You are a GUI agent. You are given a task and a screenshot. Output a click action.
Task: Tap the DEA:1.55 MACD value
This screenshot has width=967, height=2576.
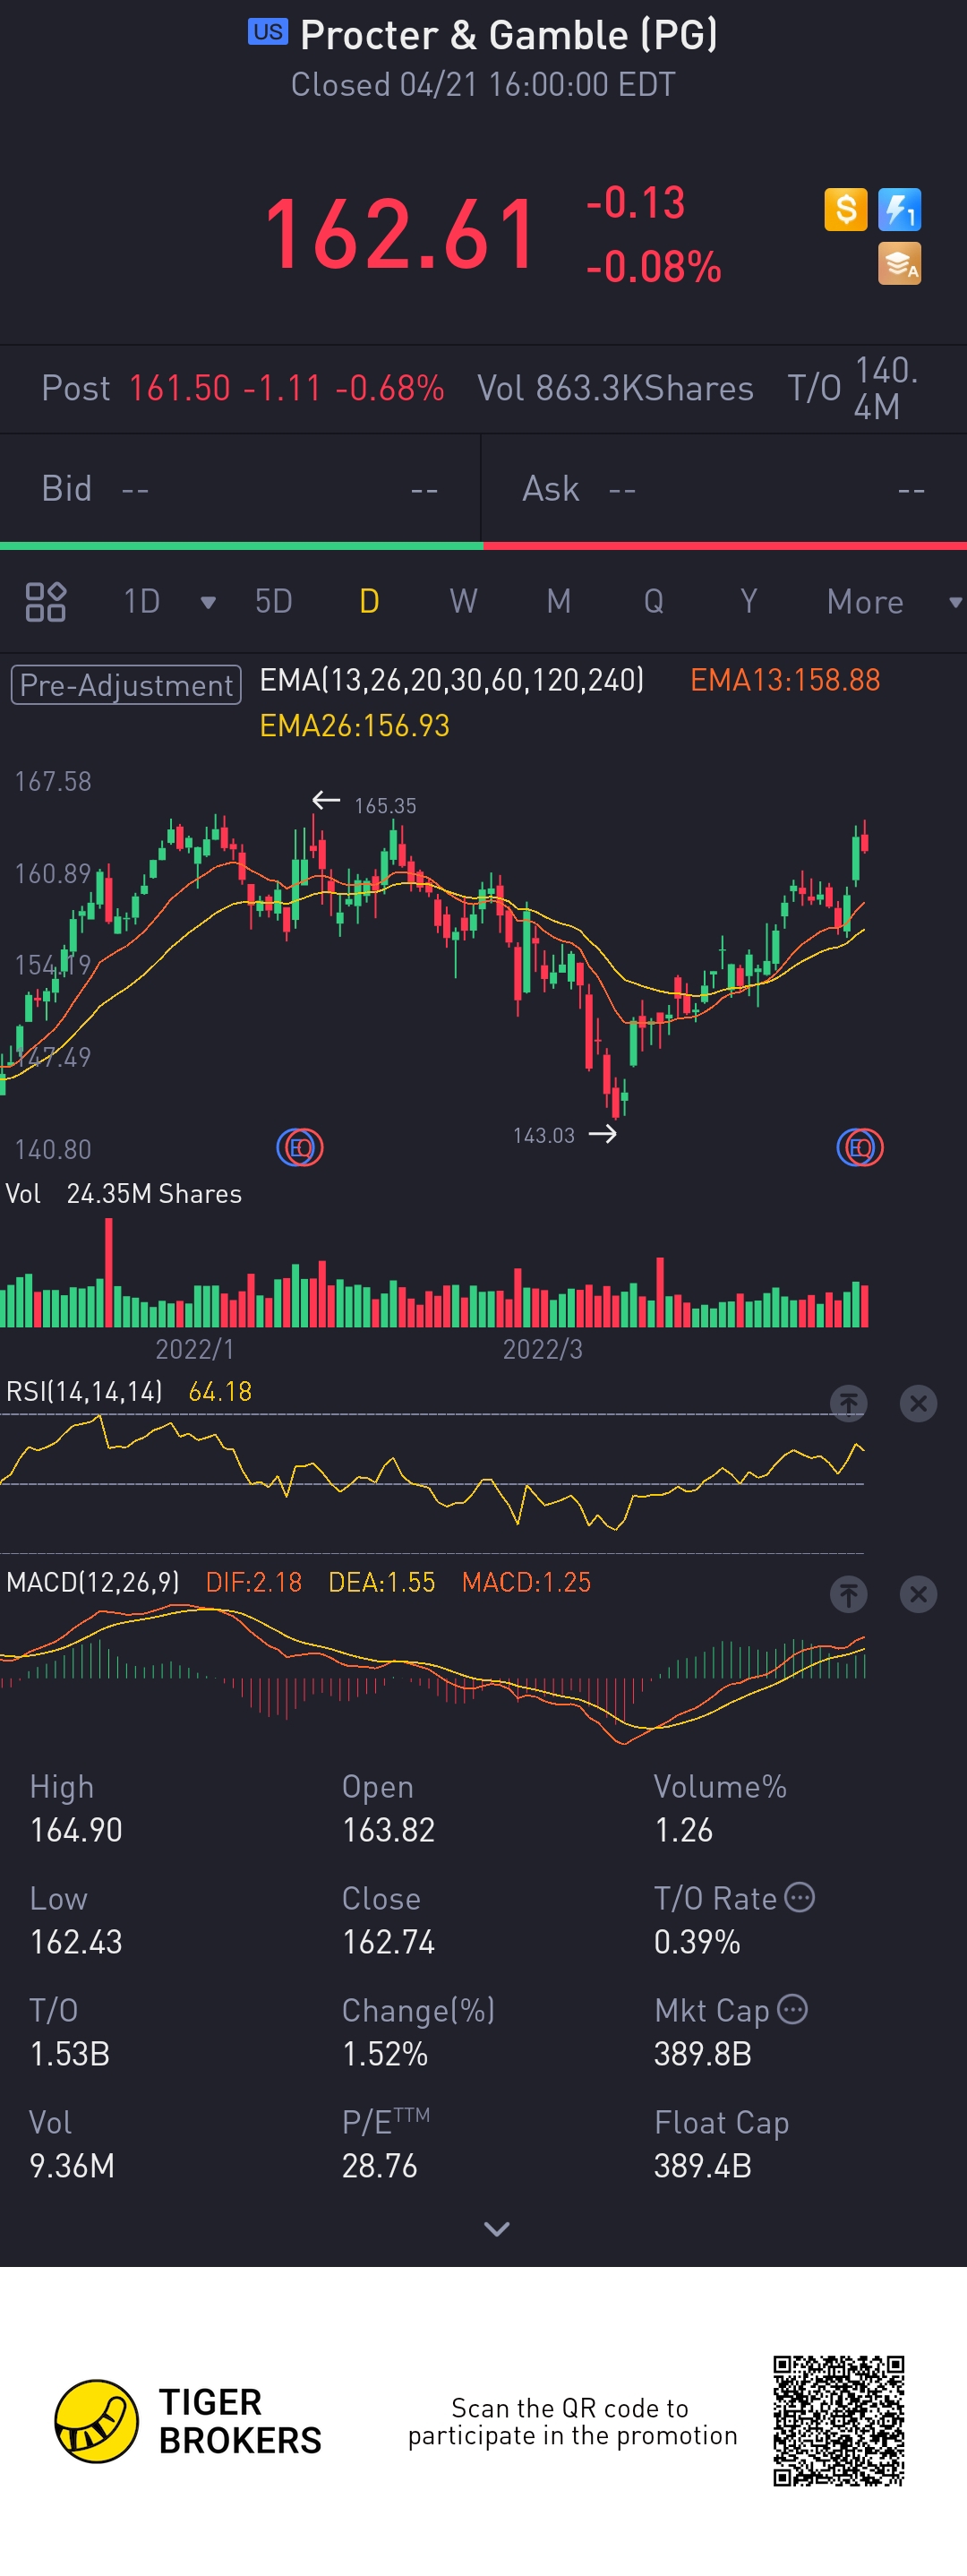381,1582
